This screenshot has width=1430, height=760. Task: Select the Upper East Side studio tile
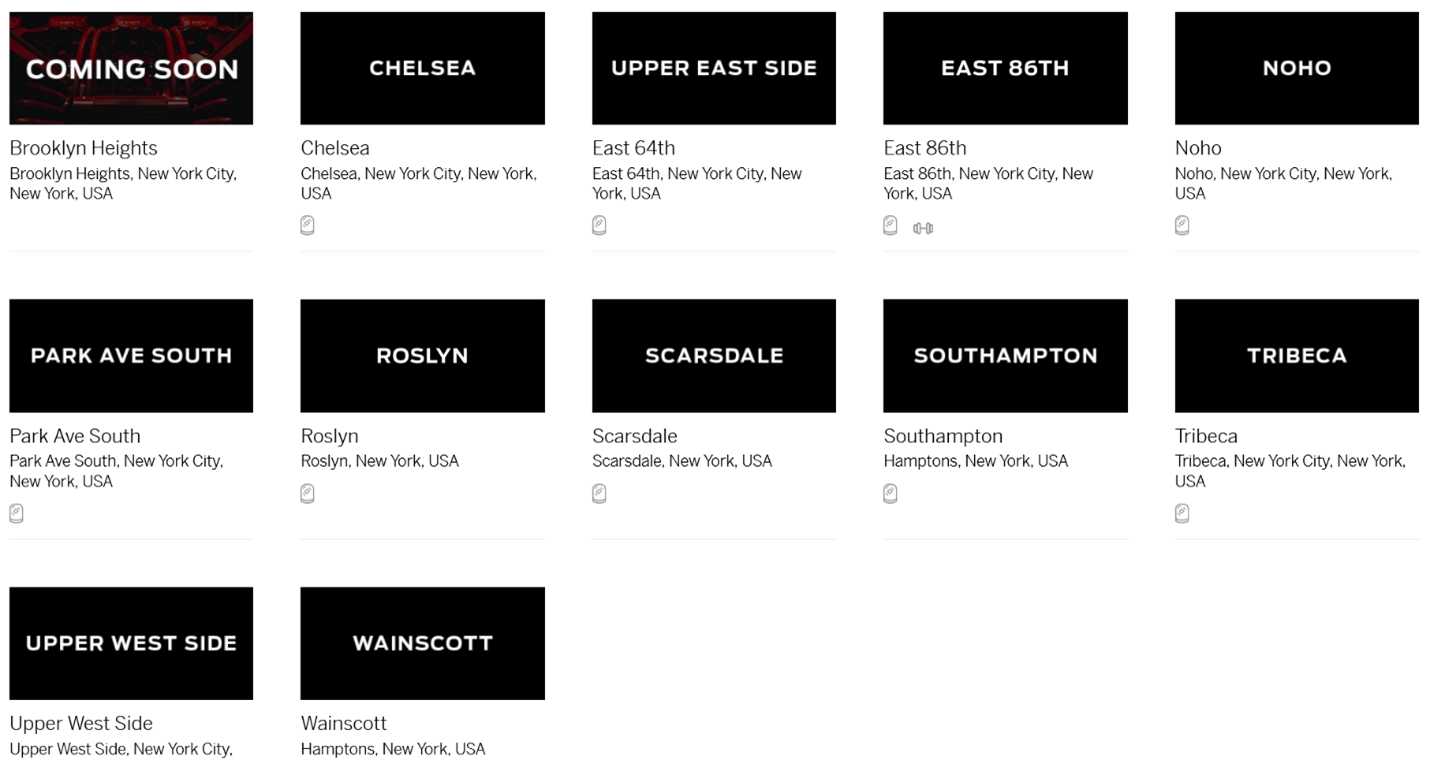[x=714, y=68]
